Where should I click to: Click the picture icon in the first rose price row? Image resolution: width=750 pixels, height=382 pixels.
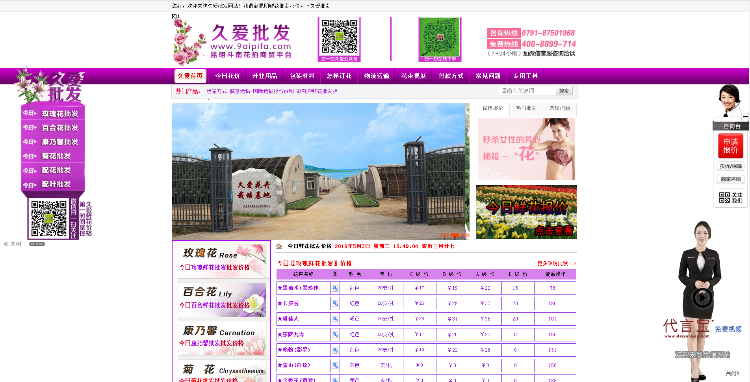coord(335,288)
